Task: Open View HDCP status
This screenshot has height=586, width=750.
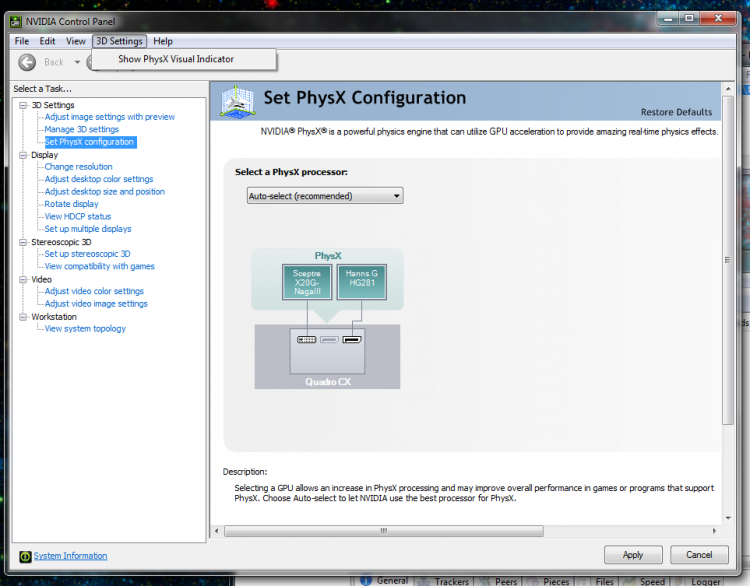Action: click(78, 216)
